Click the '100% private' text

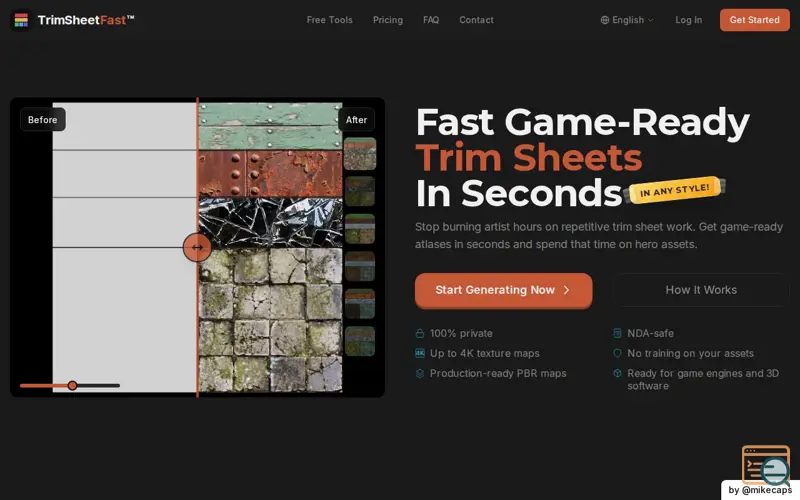(461, 333)
